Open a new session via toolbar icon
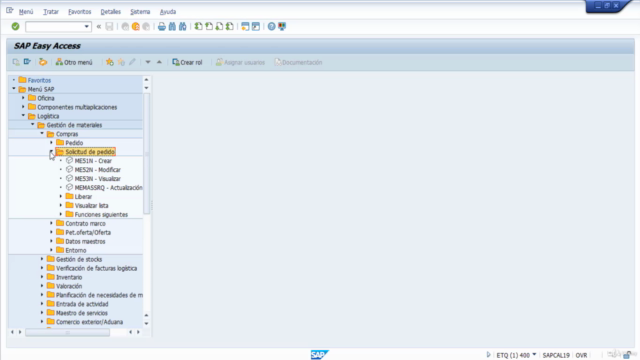This screenshot has width=640, height=360. point(245,27)
